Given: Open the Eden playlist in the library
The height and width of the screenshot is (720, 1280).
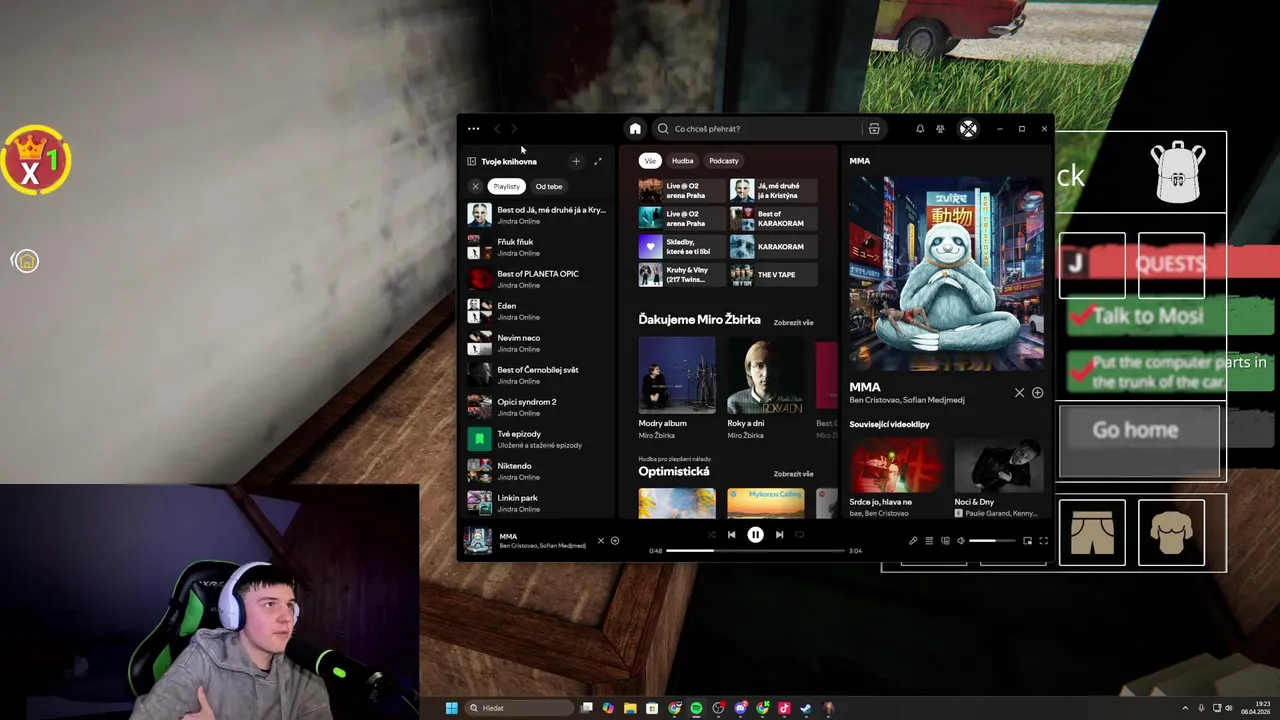Looking at the screenshot, I should (x=538, y=311).
